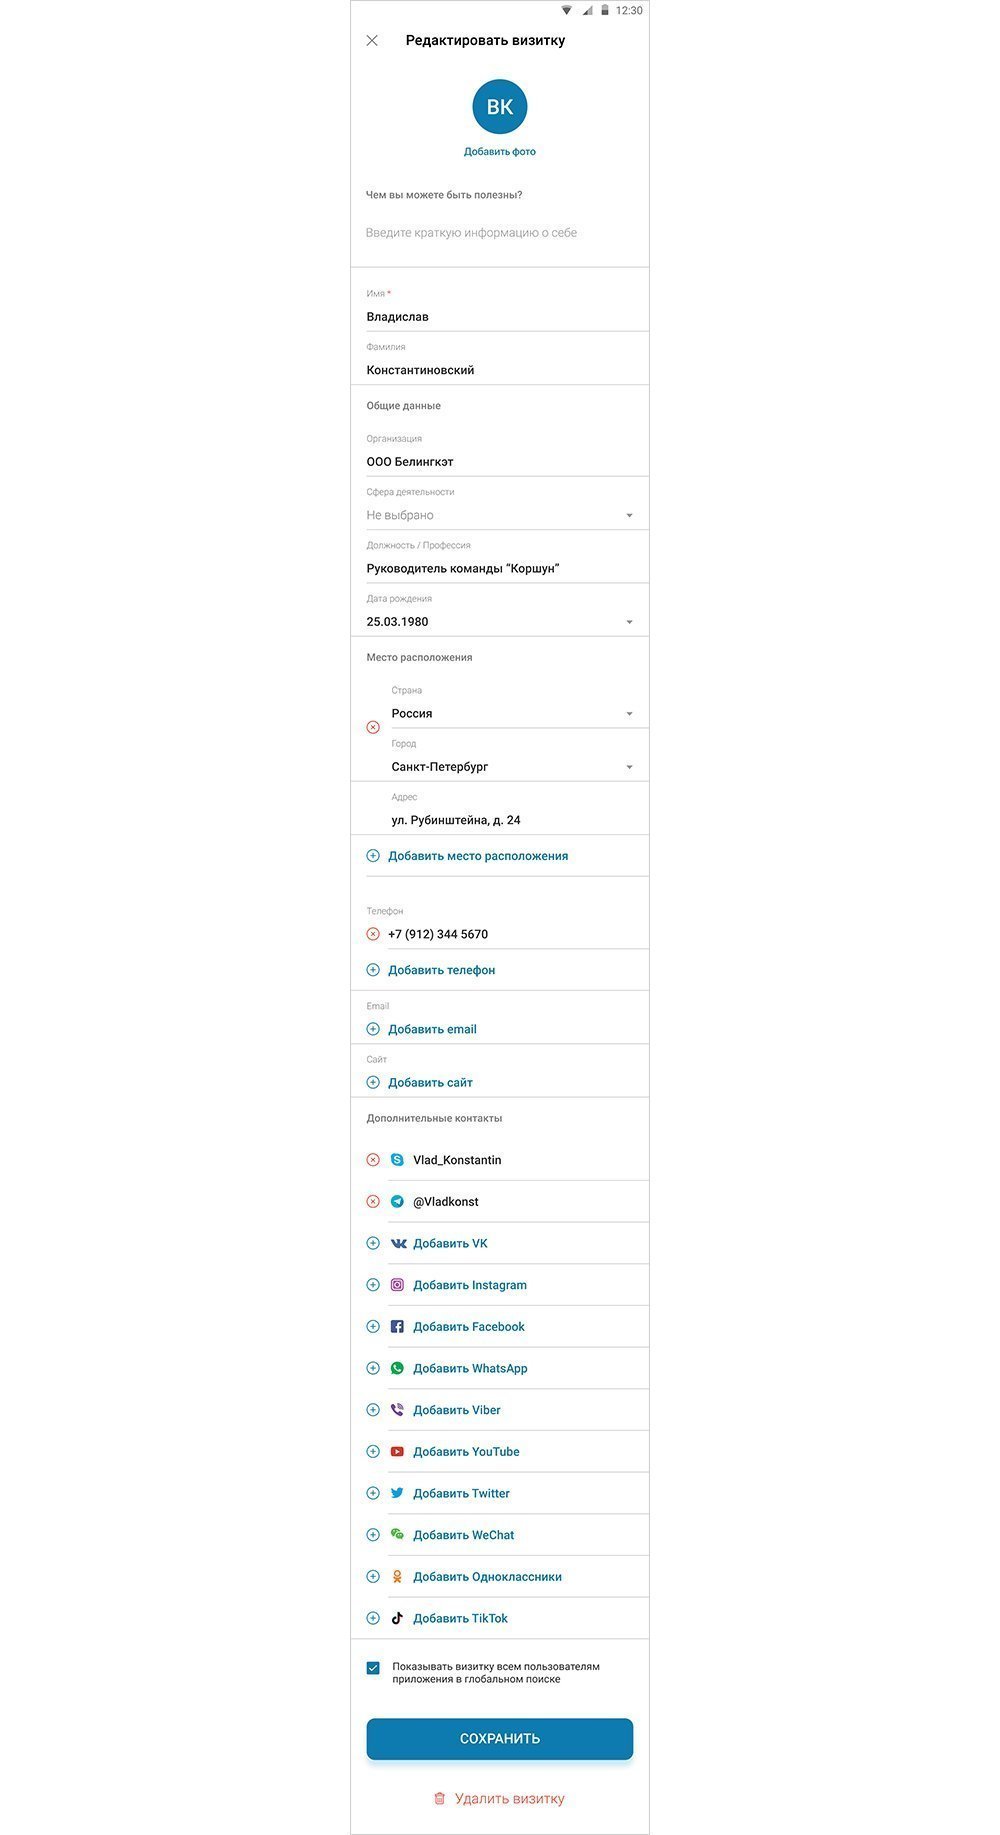Close the edit card screen
Screen dimensions: 1000x1835
click(372, 41)
